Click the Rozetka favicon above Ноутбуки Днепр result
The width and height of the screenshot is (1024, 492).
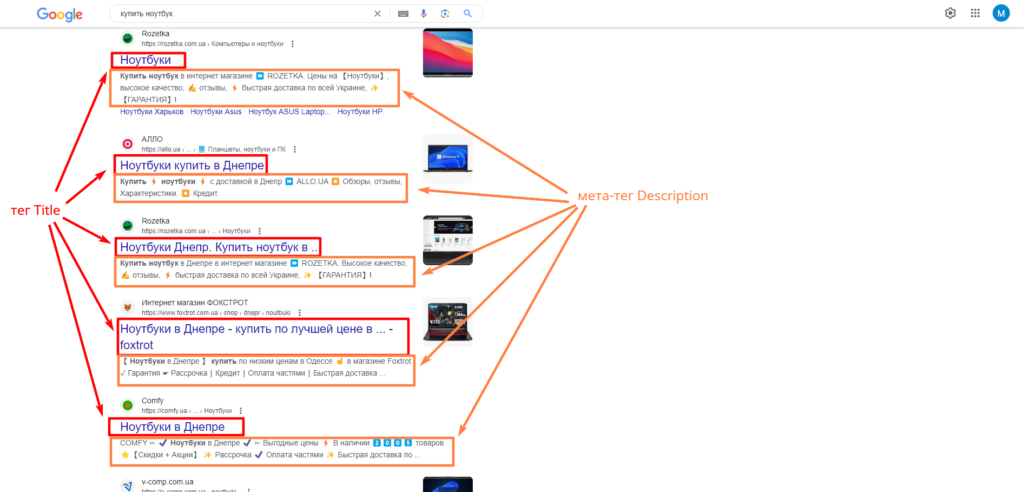pyautogui.click(x=127, y=225)
